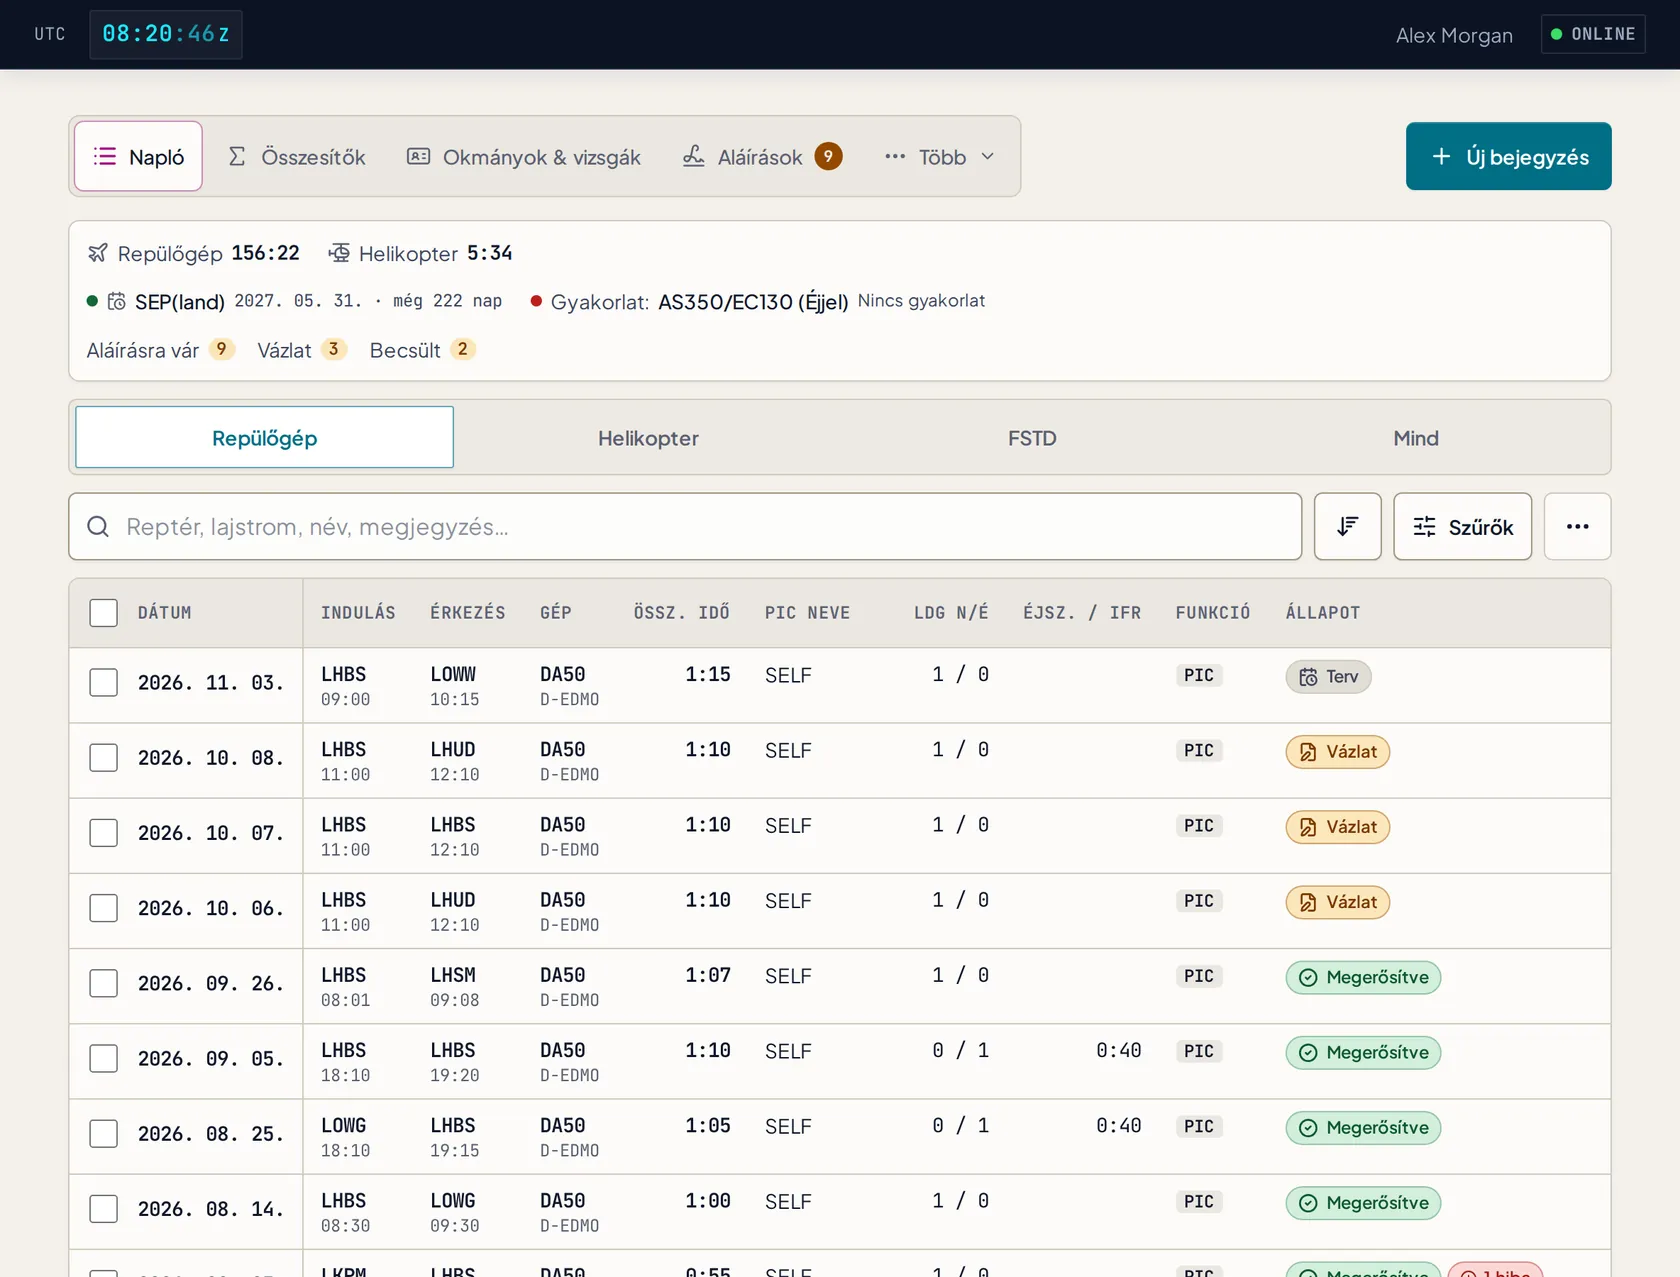Tick the checkbox for 2026. 09. 26.

[x=104, y=983]
